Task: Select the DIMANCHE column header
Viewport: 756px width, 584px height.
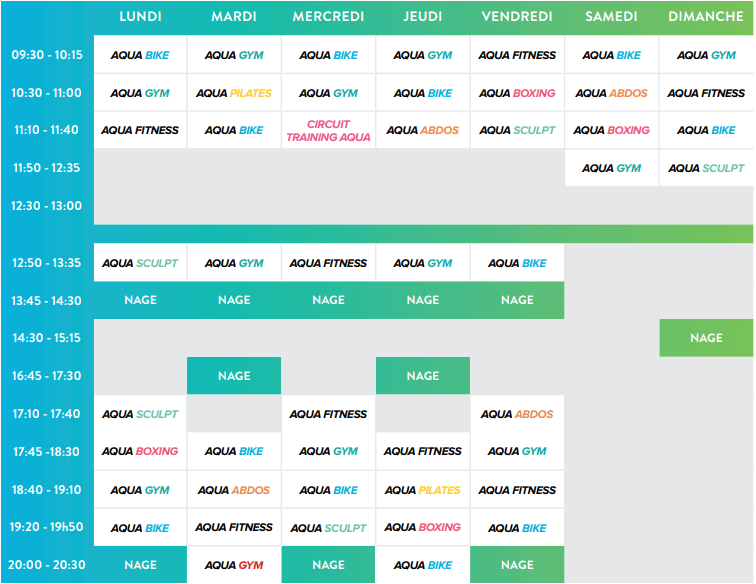Action: coord(705,16)
